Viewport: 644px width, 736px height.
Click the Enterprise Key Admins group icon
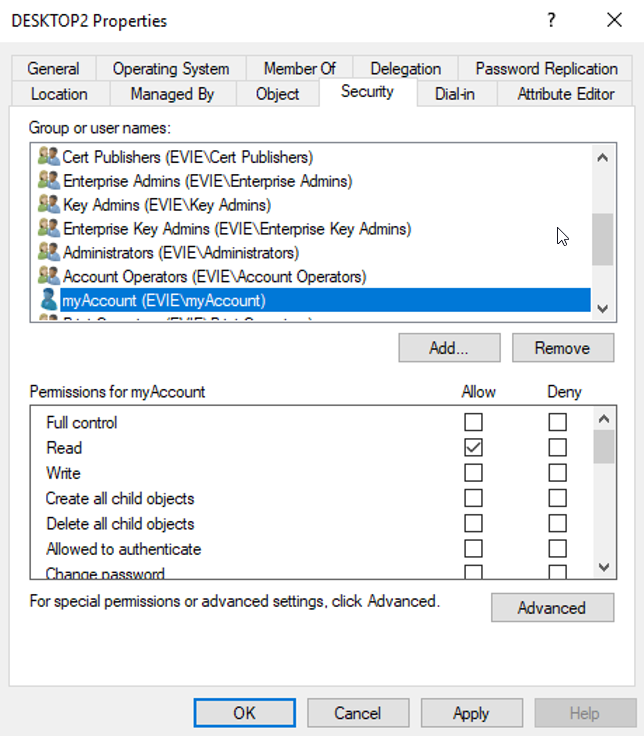(48, 229)
